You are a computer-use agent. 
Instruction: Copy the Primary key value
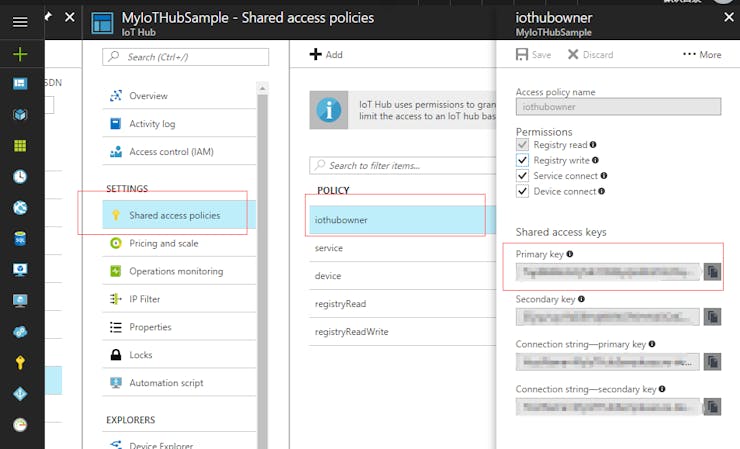[712, 272]
